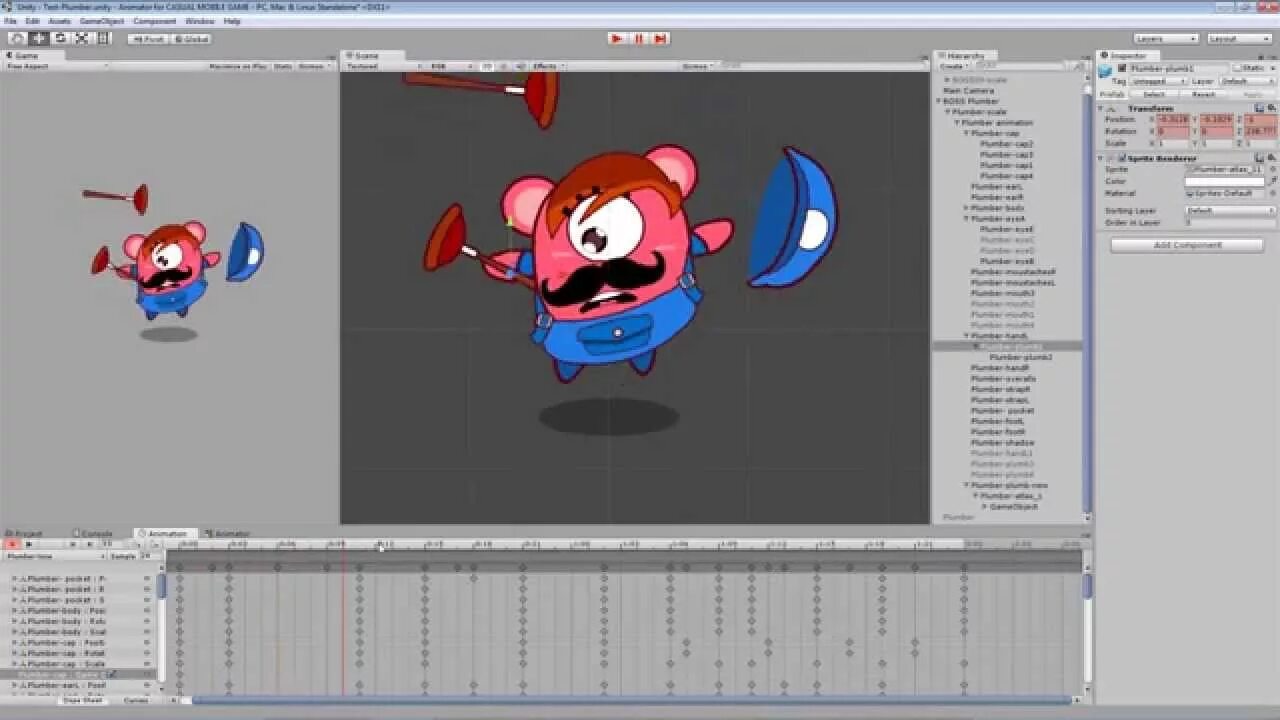
Task: Open the Layer dropdown in Inspector
Action: pyautogui.click(x=1246, y=81)
